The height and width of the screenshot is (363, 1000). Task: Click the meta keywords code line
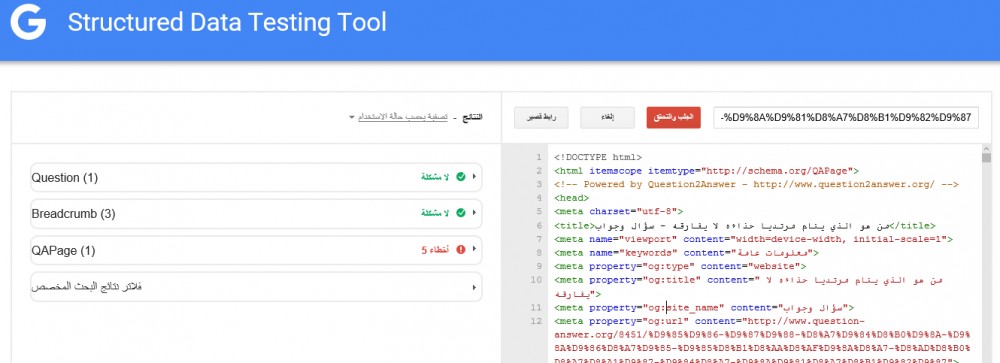click(x=686, y=253)
